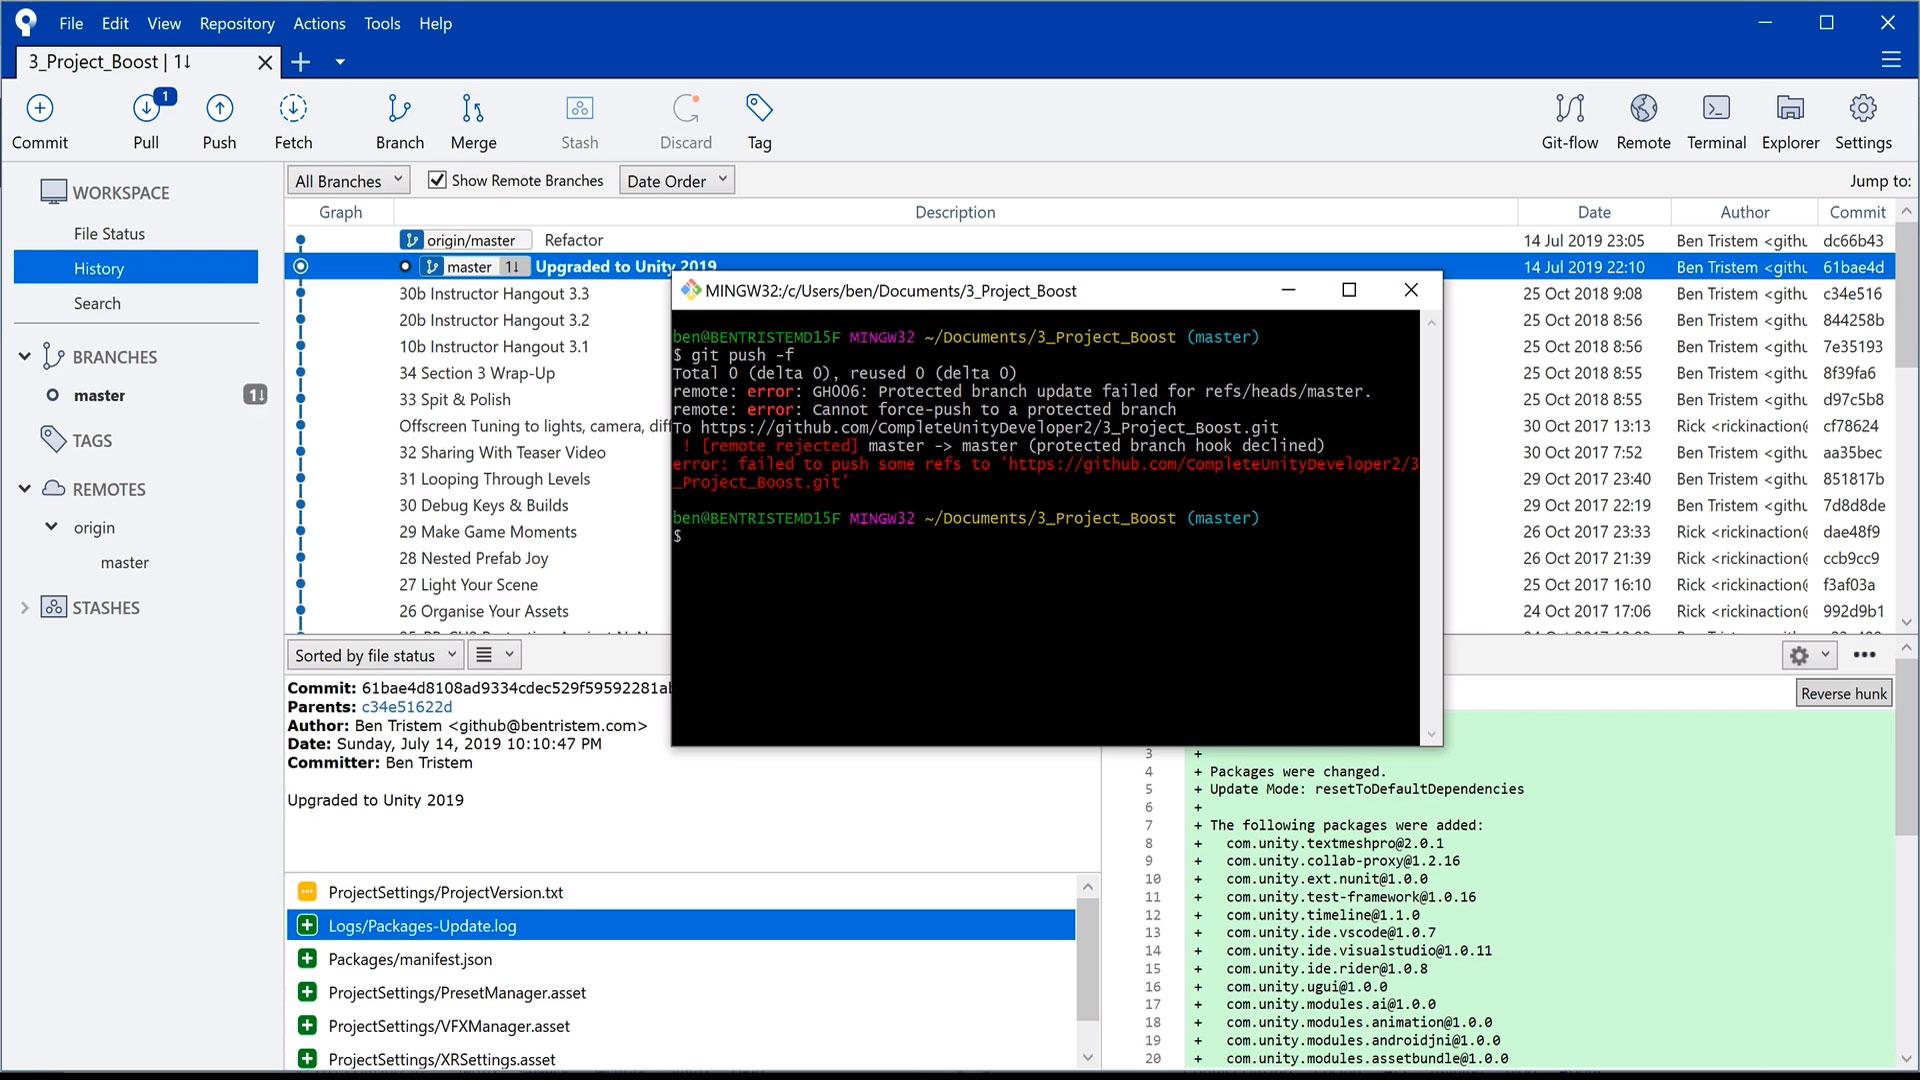Open the tab list dropdown arrow
The width and height of the screenshot is (1920, 1080).
point(340,62)
